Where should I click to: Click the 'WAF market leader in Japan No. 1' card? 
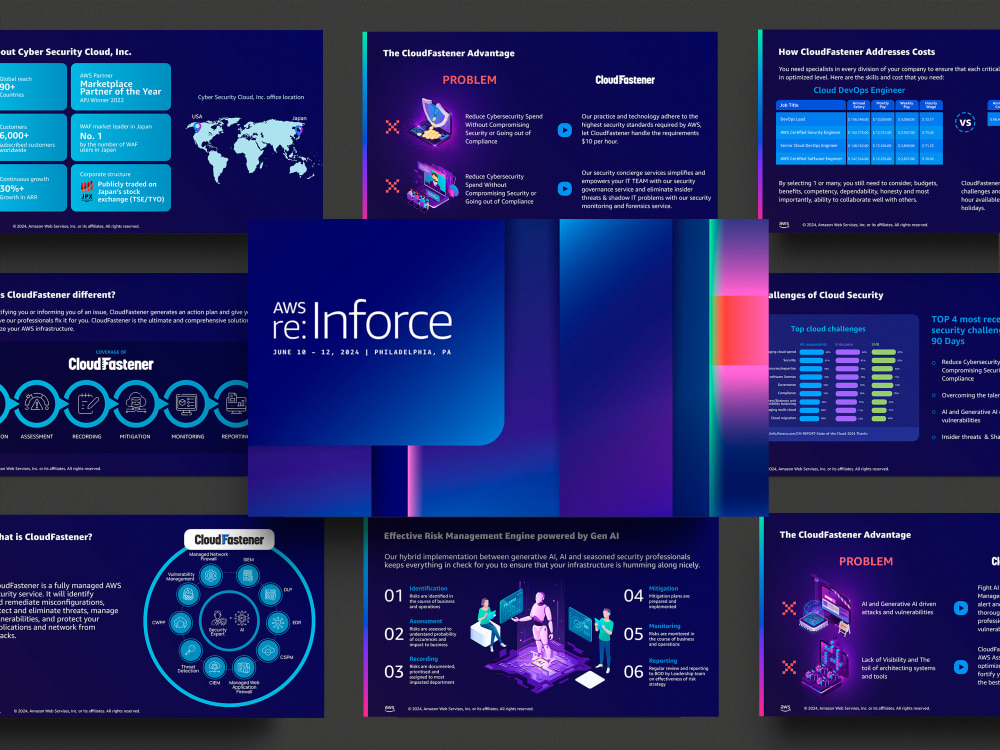tap(121, 137)
